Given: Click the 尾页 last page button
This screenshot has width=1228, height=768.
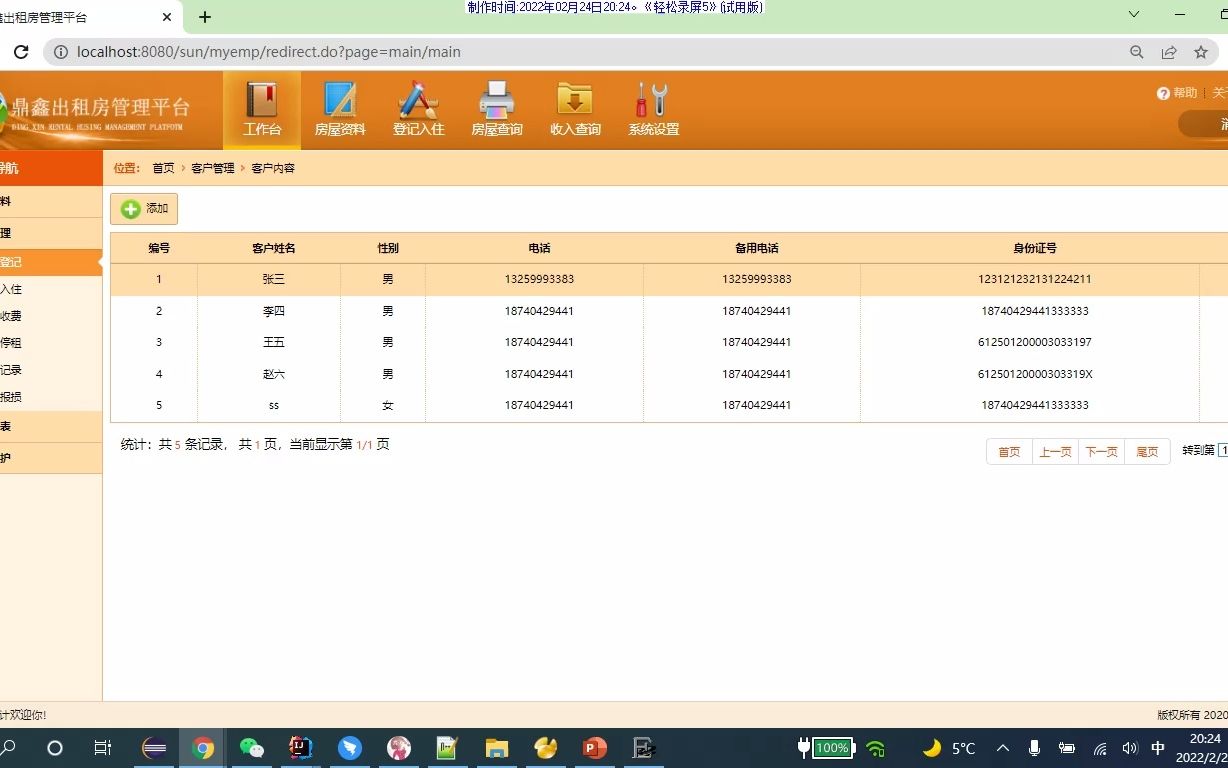Looking at the screenshot, I should coord(1147,451).
